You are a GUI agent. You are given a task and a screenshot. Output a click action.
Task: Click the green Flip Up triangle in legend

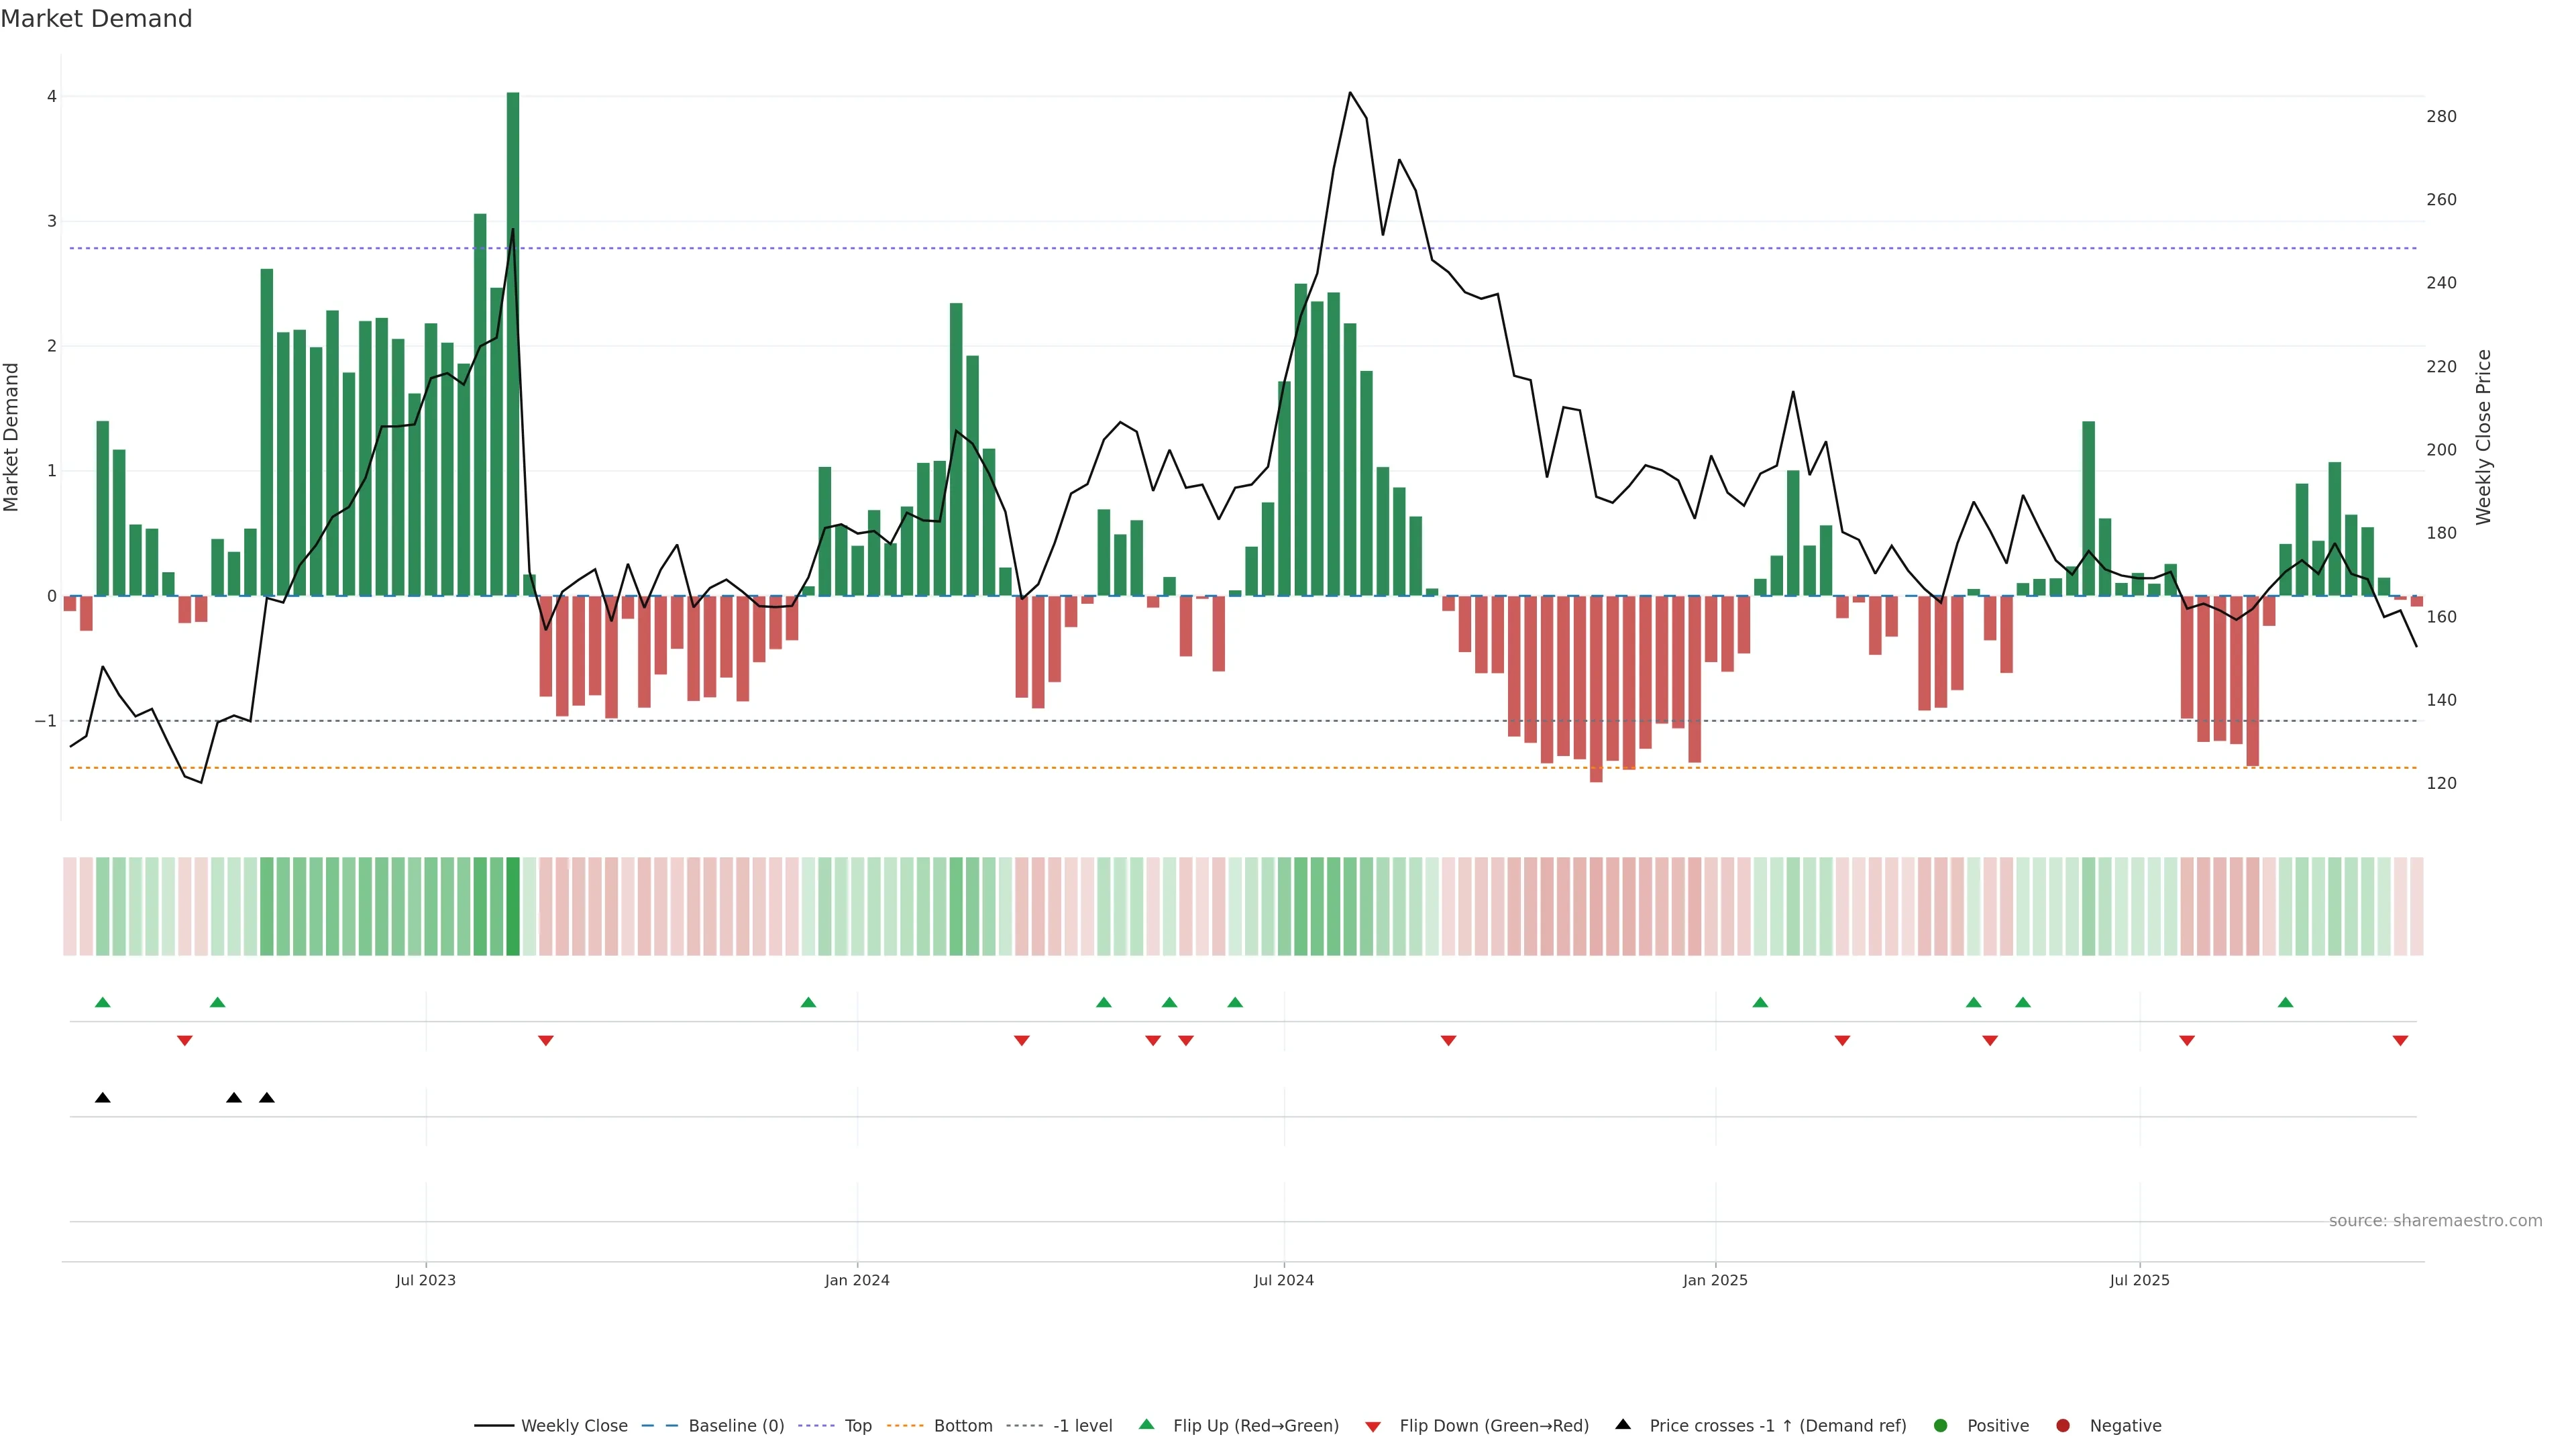point(1146,1424)
